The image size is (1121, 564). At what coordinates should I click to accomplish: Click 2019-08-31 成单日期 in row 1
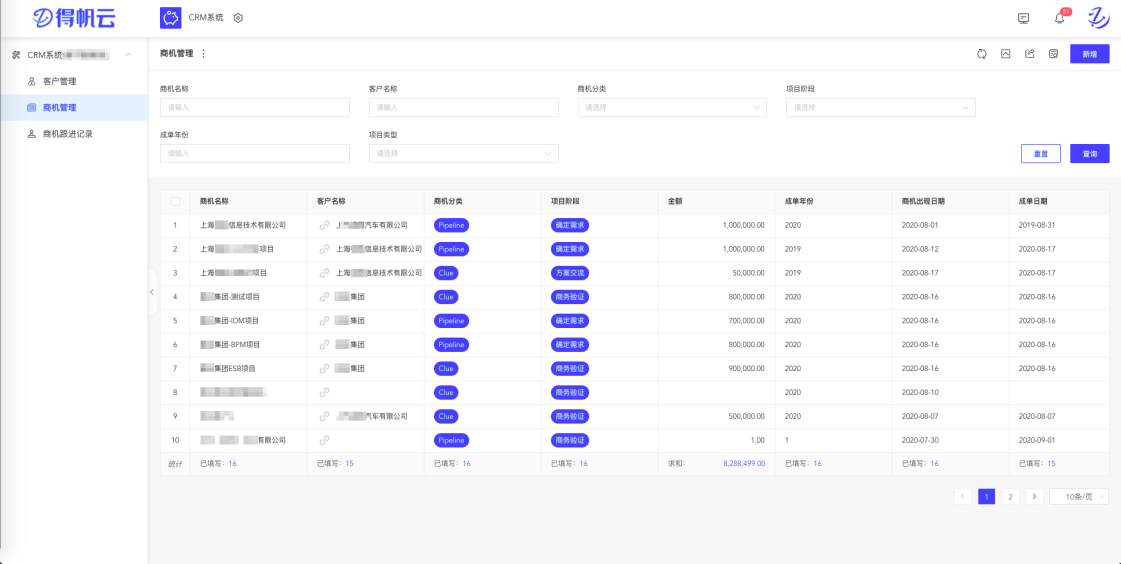[1037, 225]
